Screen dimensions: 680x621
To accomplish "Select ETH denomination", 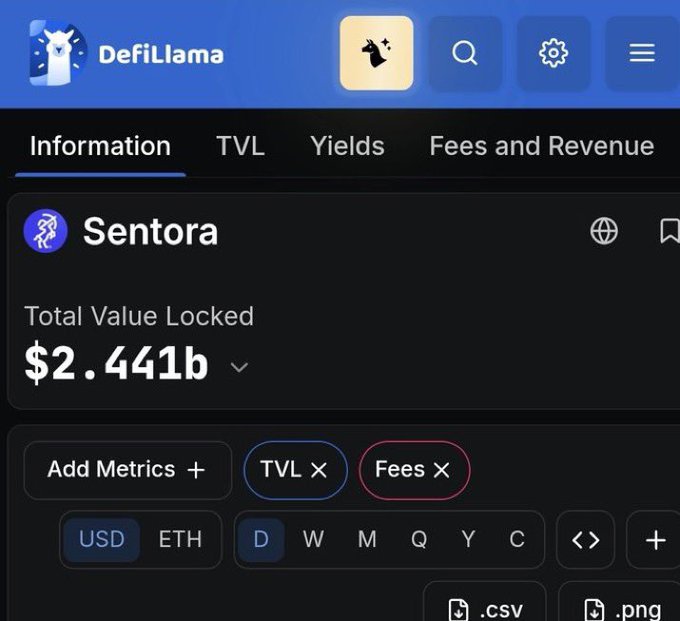I will [x=180, y=540].
